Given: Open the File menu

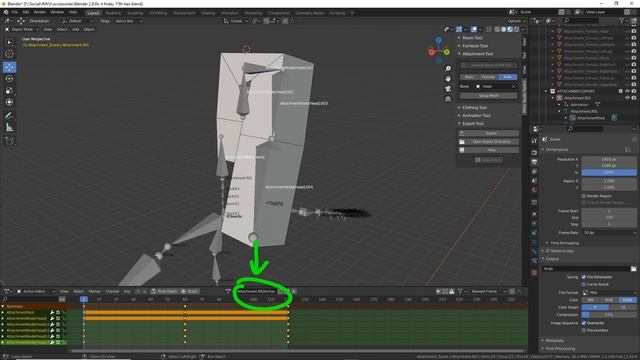Looking at the screenshot, I should [x=15, y=12].
